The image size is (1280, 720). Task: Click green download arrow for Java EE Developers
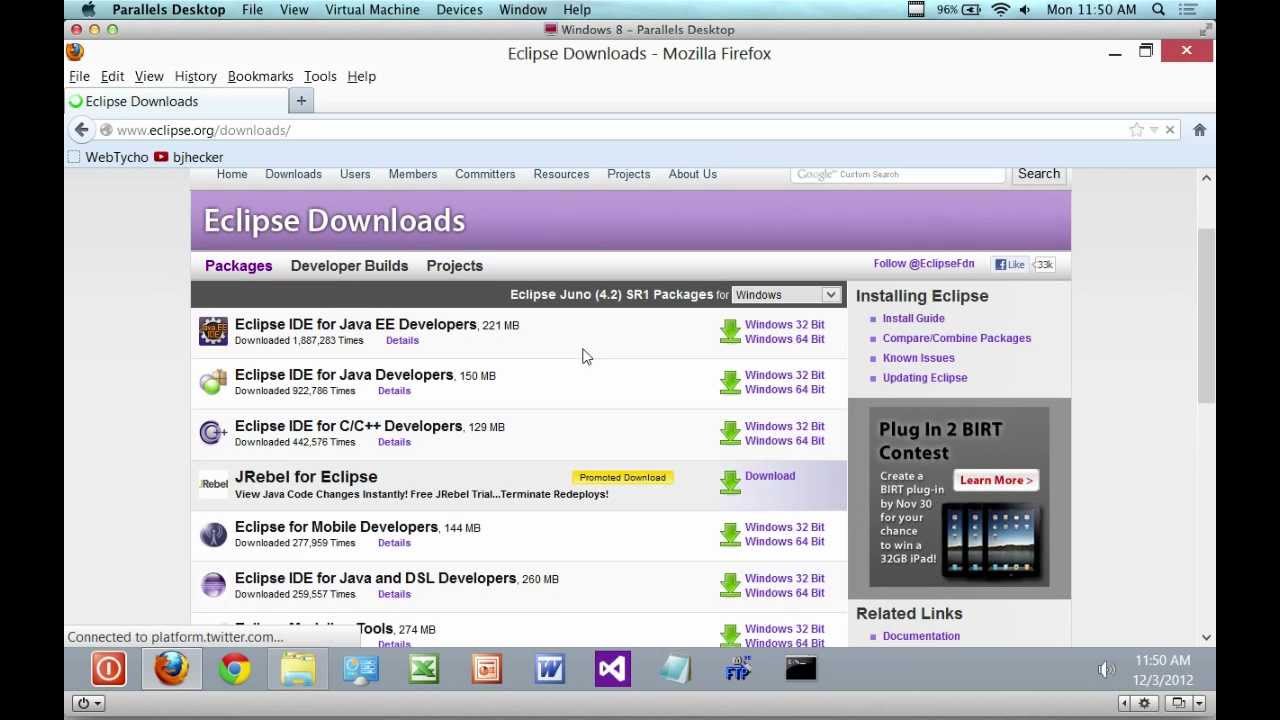tap(730, 332)
